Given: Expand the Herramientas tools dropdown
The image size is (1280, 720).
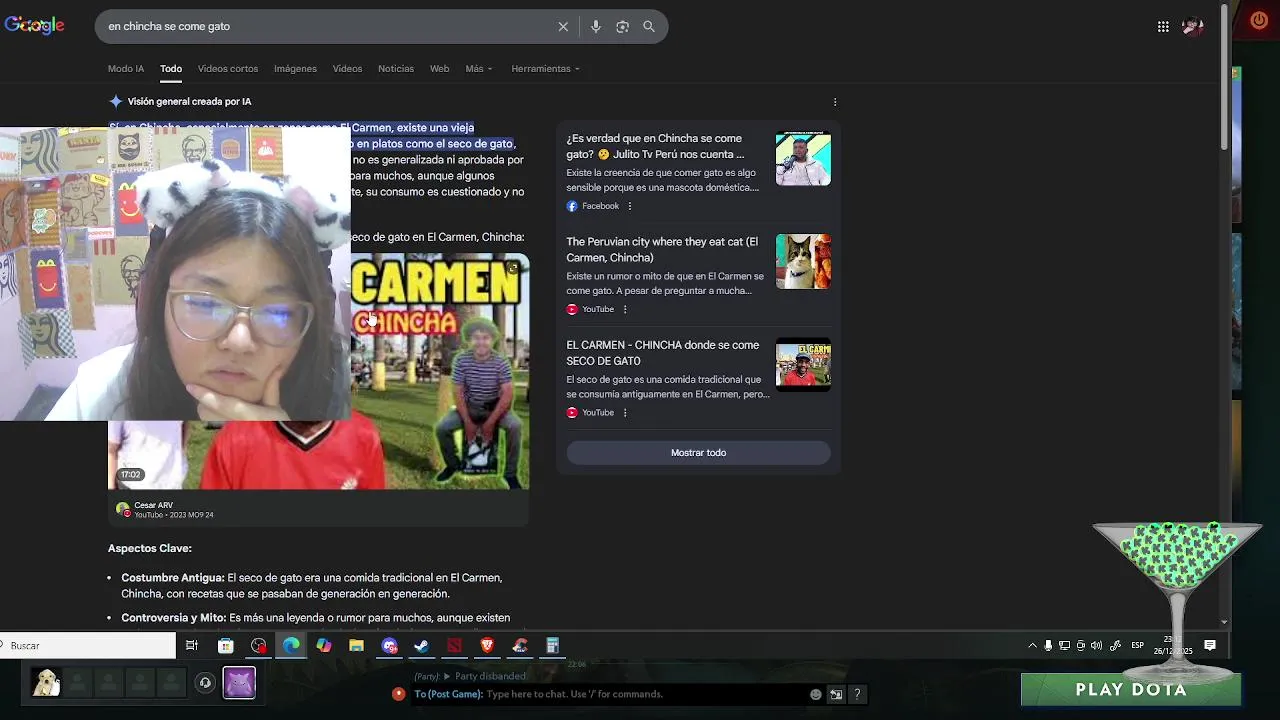Looking at the screenshot, I should (545, 69).
